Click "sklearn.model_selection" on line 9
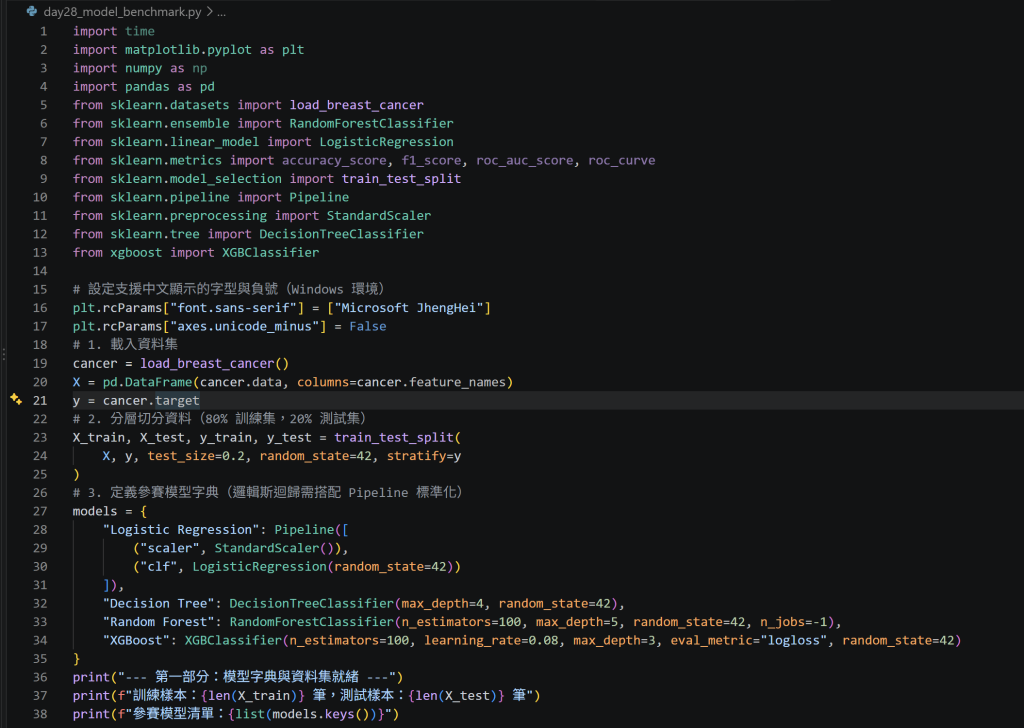 (x=196, y=178)
